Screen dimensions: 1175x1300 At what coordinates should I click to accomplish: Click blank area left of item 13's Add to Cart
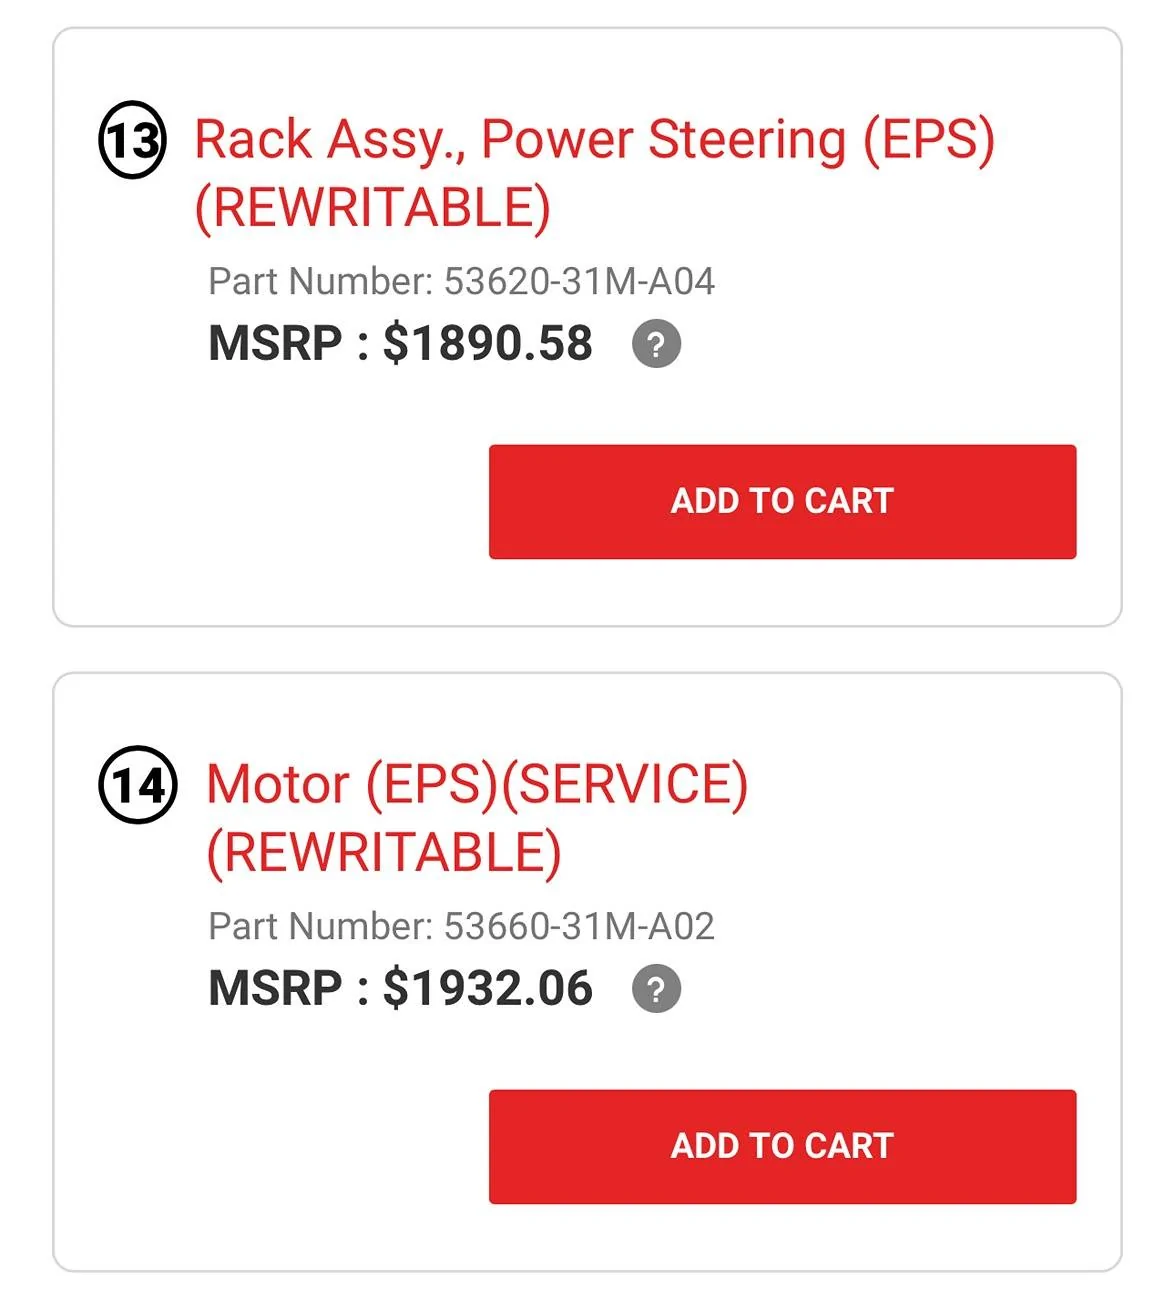(270, 502)
